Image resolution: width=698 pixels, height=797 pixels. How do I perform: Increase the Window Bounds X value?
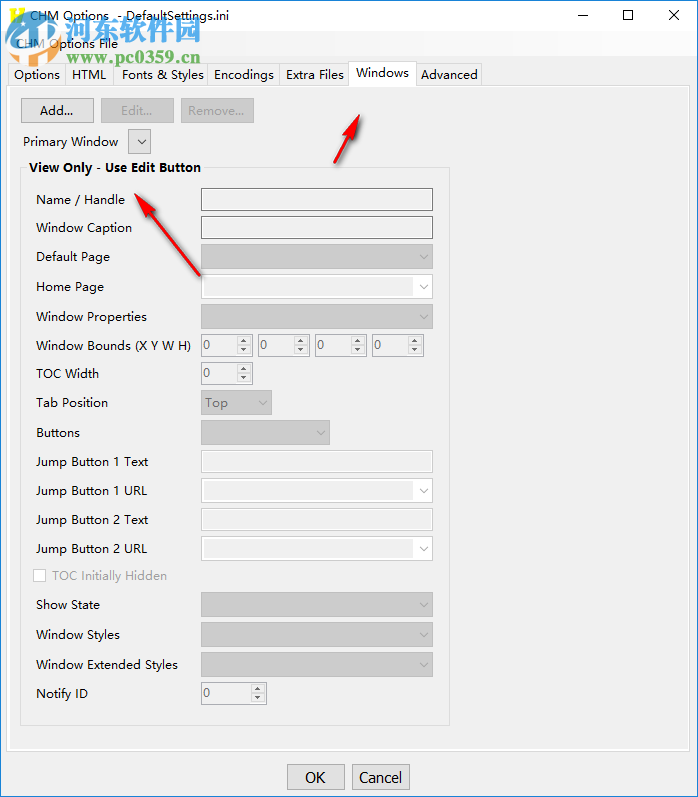pyautogui.click(x=244, y=341)
